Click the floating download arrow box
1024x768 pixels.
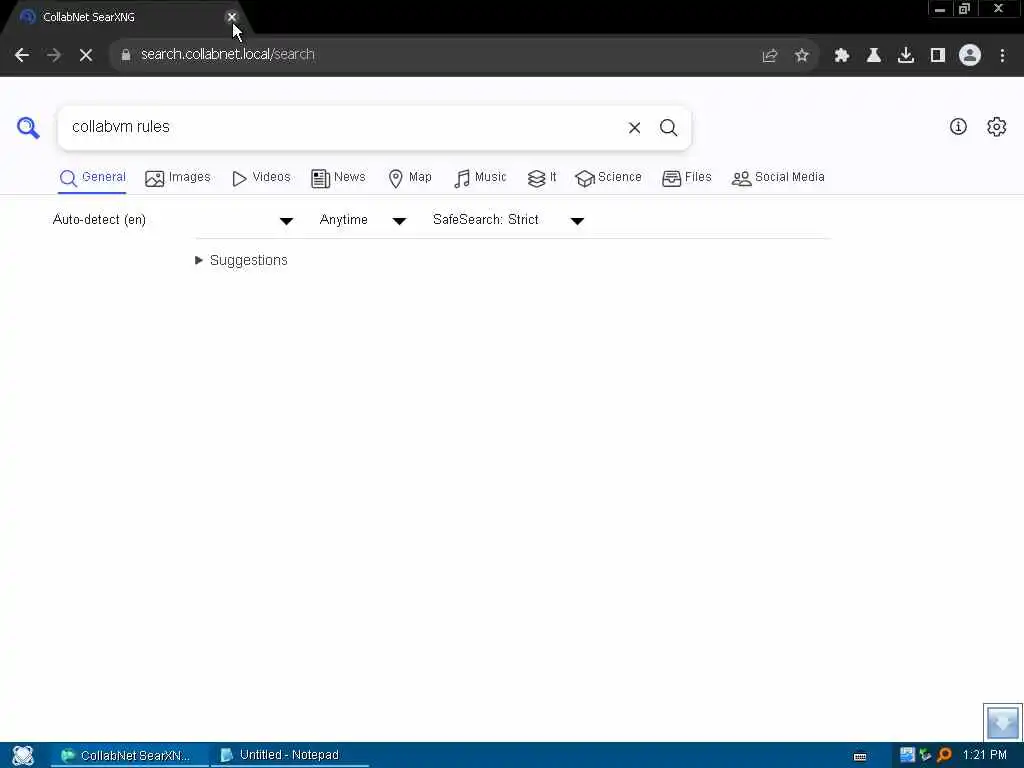(x=1002, y=722)
